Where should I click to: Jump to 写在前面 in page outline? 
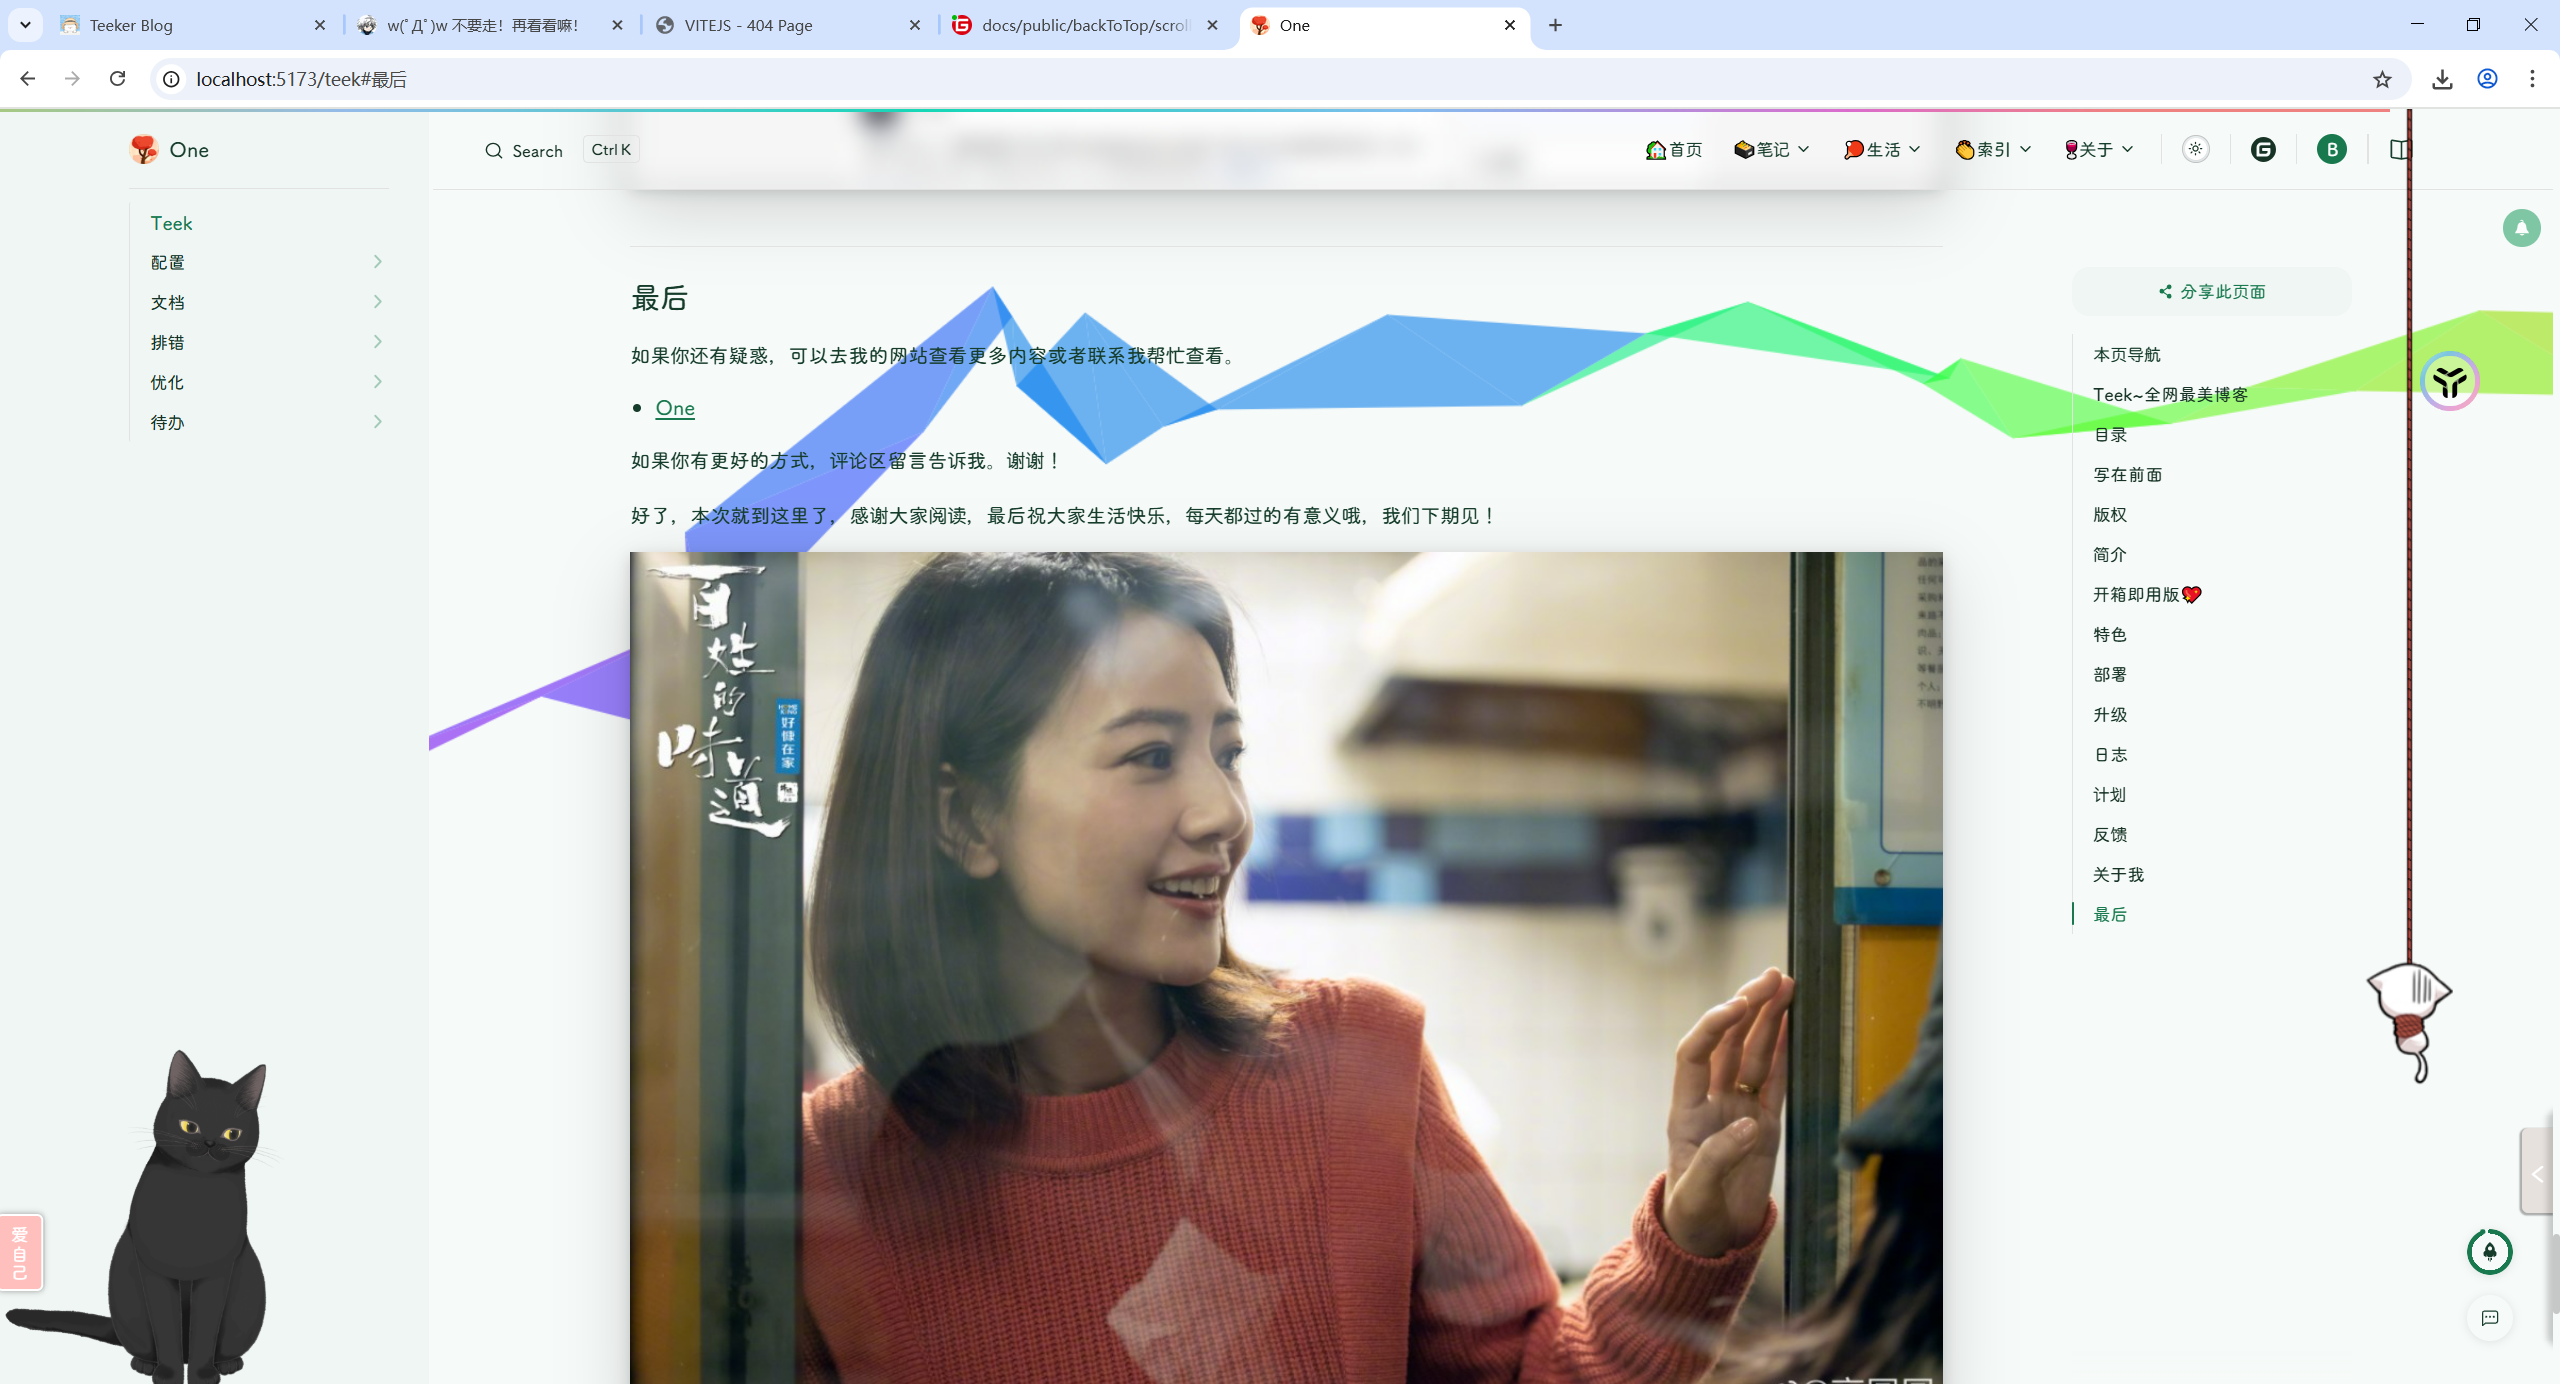pos(2128,475)
